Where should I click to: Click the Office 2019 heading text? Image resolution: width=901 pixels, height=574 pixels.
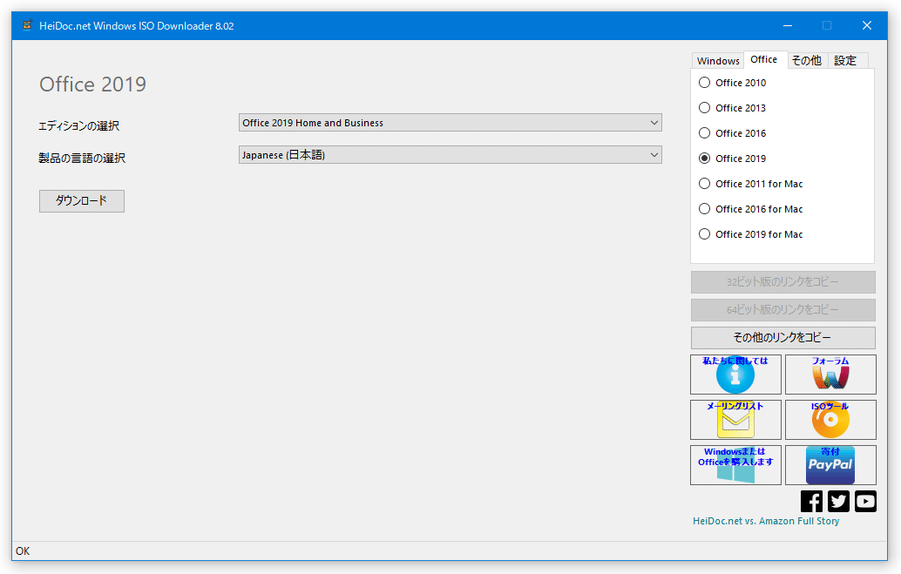[93, 84]
